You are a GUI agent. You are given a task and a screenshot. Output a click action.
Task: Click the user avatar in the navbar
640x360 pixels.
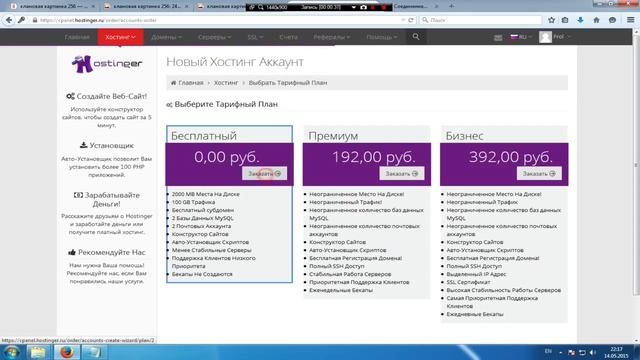545,37
